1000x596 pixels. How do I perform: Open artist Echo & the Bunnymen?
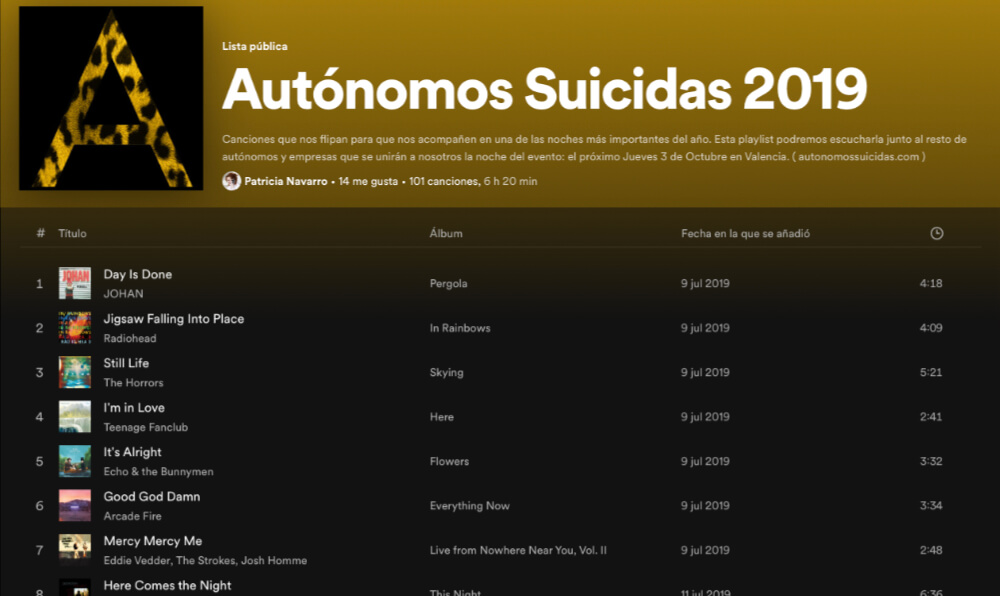158,472
